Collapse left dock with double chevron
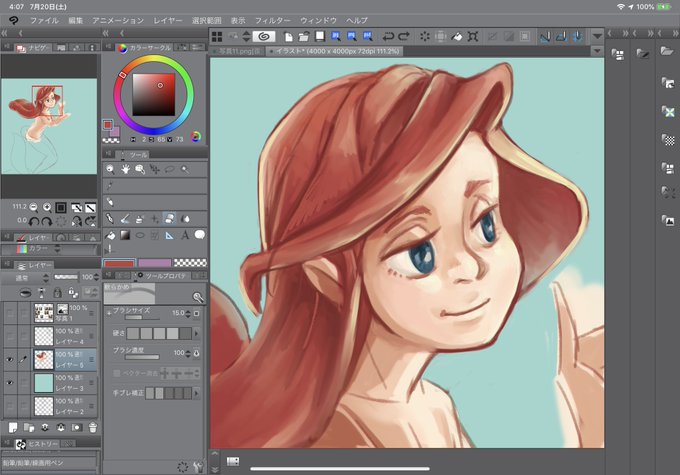The height and width of the screenshot is (475, 680). pyautogui.click(x=4, y=33)
